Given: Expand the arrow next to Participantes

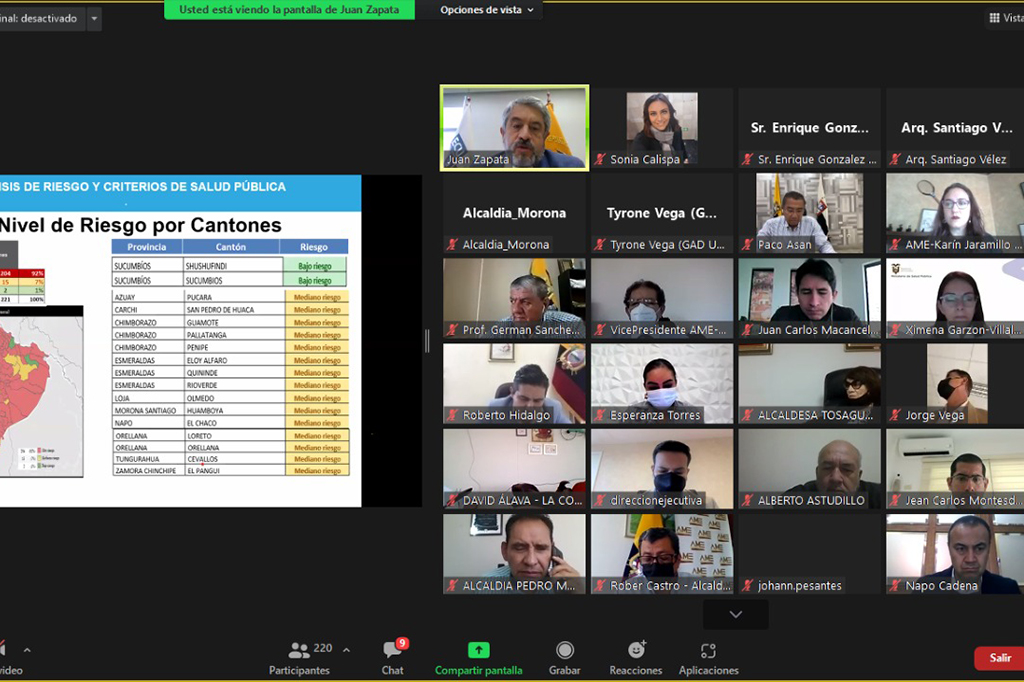Looking at the screenshot, I should click(x=346, y=650).
